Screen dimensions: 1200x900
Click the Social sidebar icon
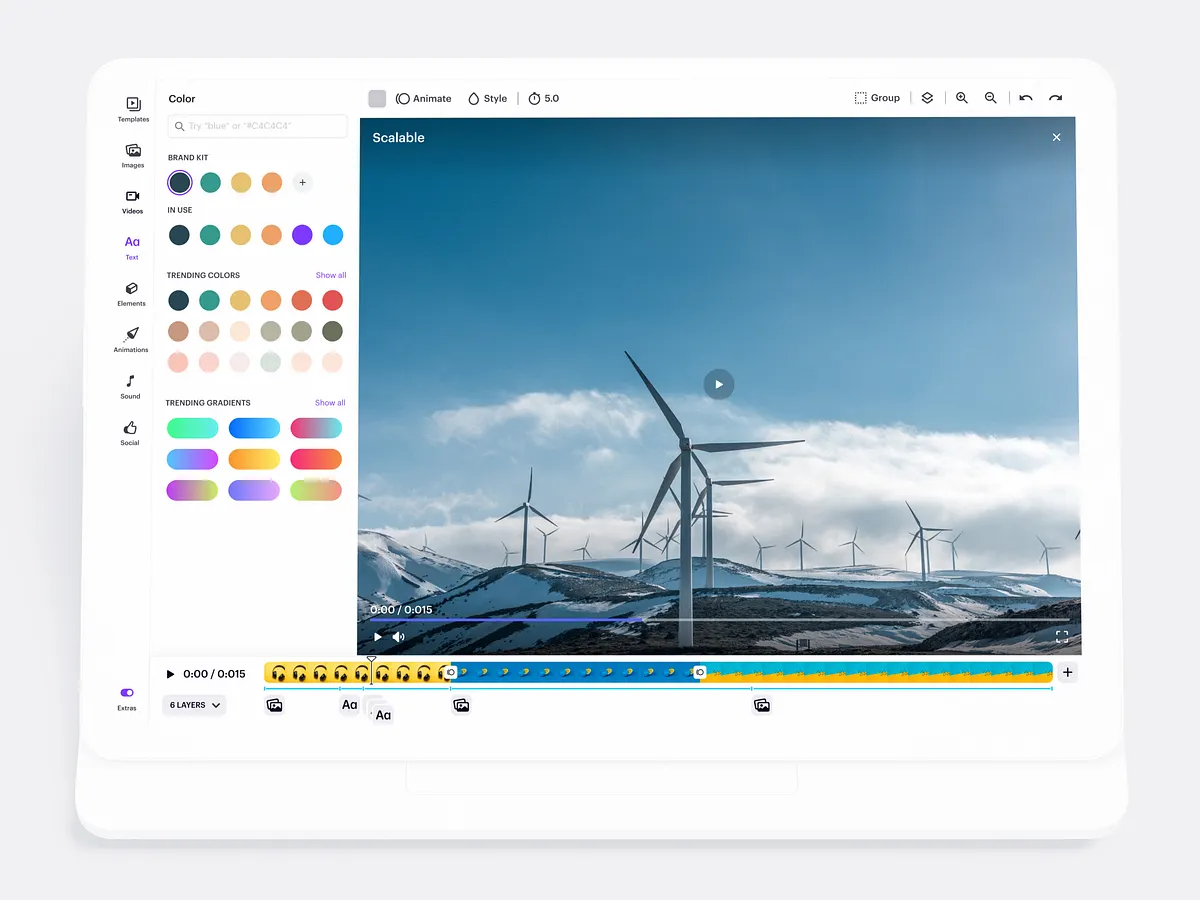pos(129,431)
